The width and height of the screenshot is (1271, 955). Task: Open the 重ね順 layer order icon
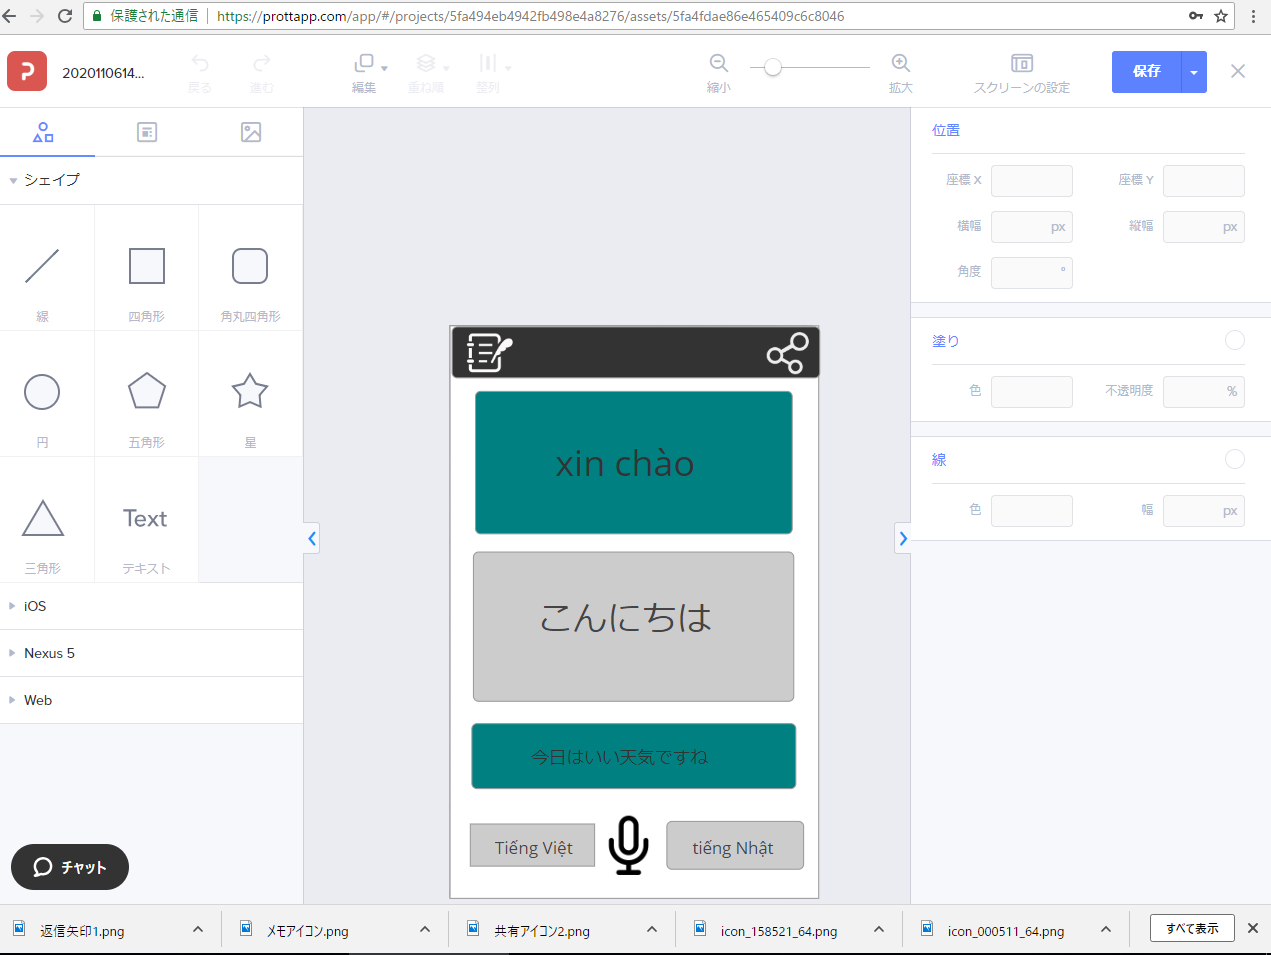tap(426, 63)
